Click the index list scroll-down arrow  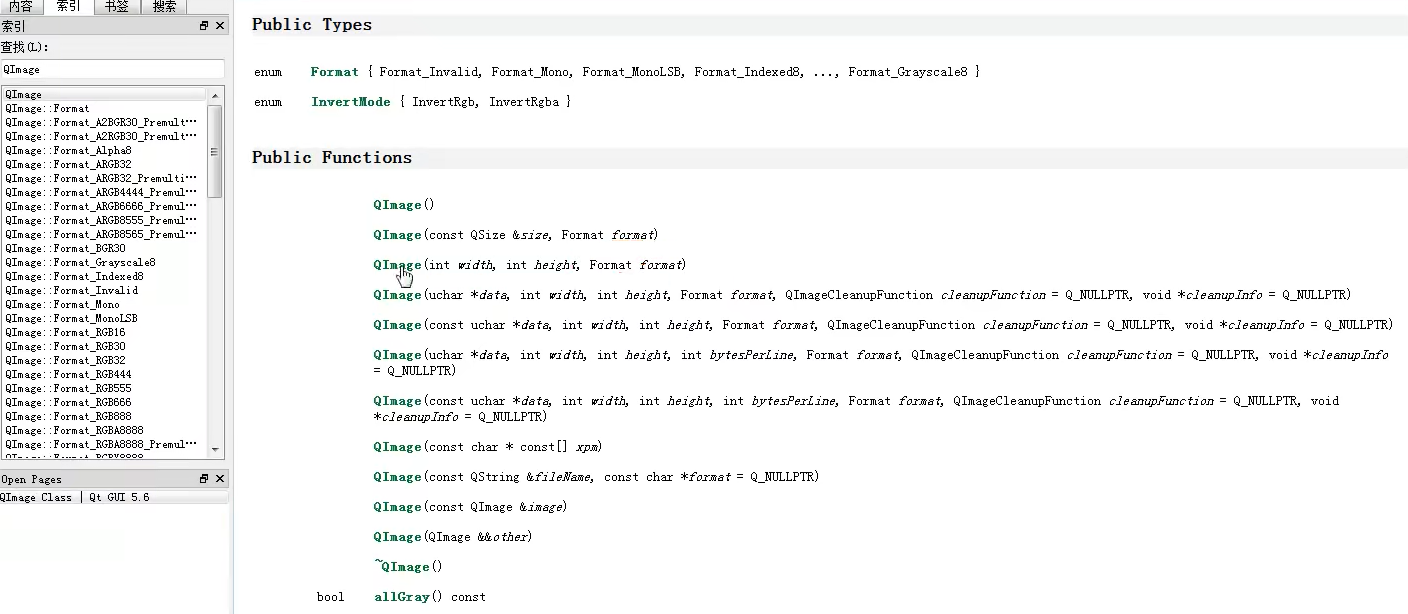click(215, 450)
